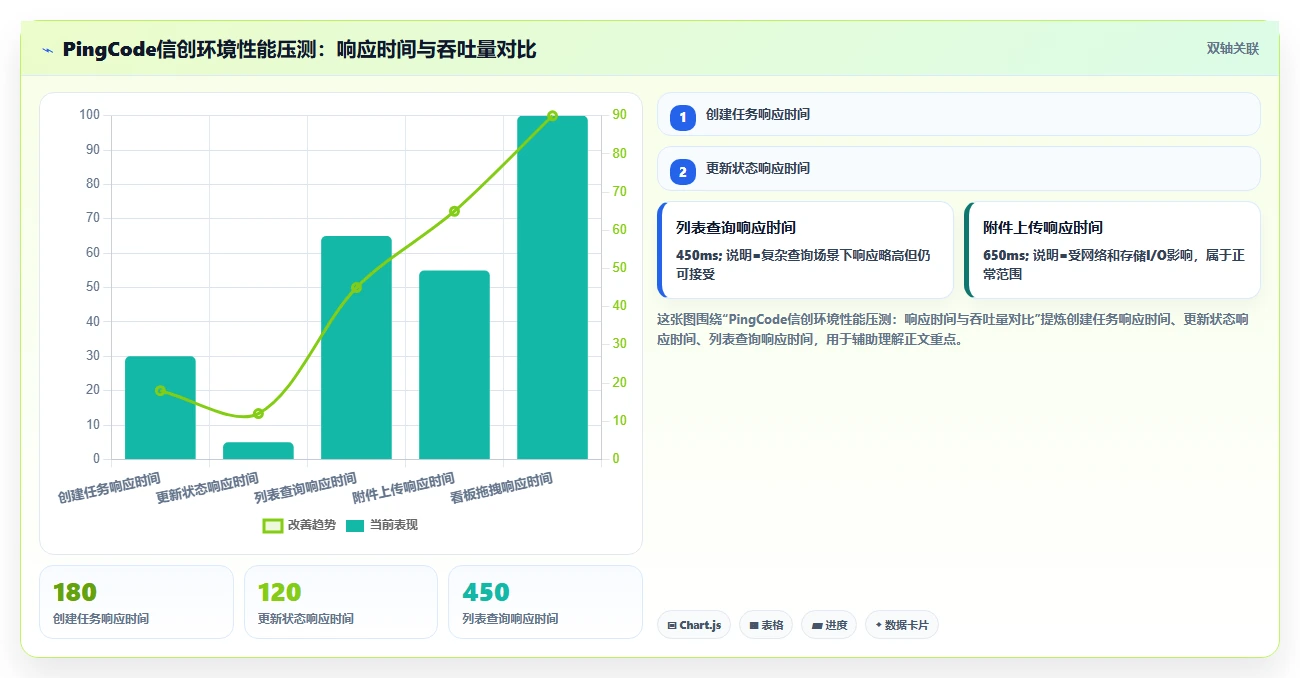
Task: Click the trend line point at the 看板拖拽响应时间 peak
Action: 552,116
